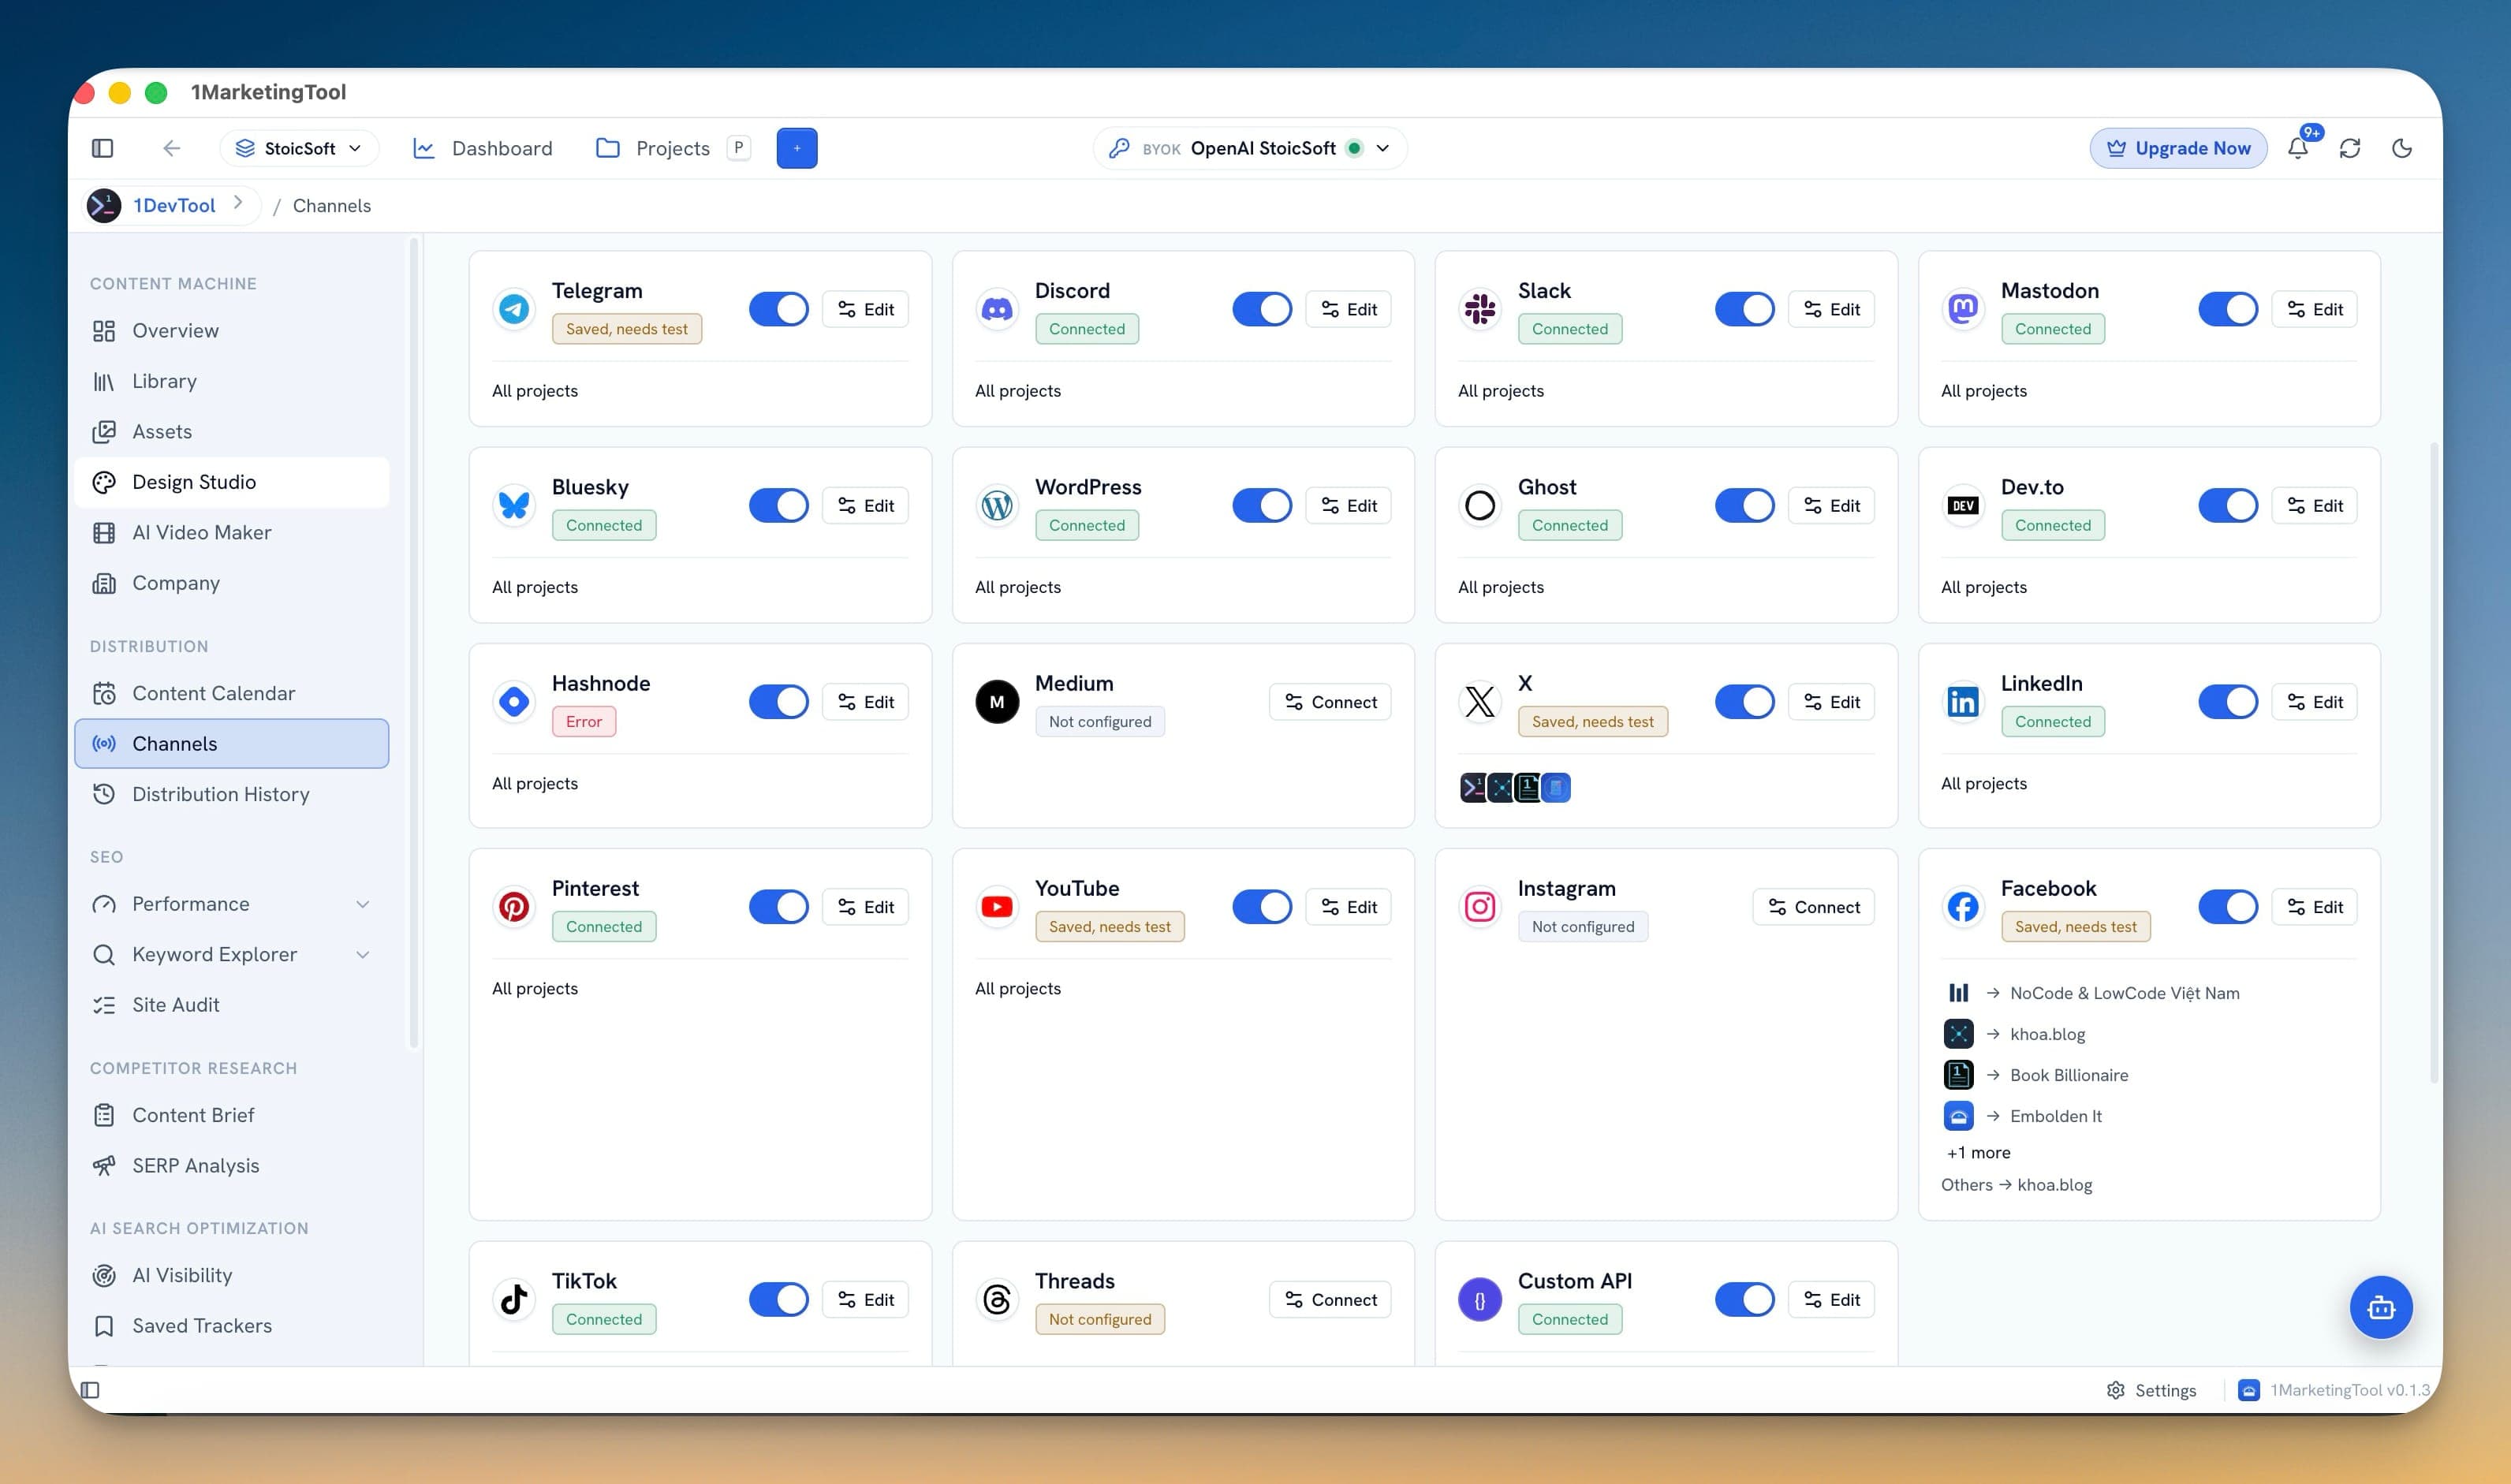
Task: Click the Custom API braces icon
Action: point(1480,1299)
